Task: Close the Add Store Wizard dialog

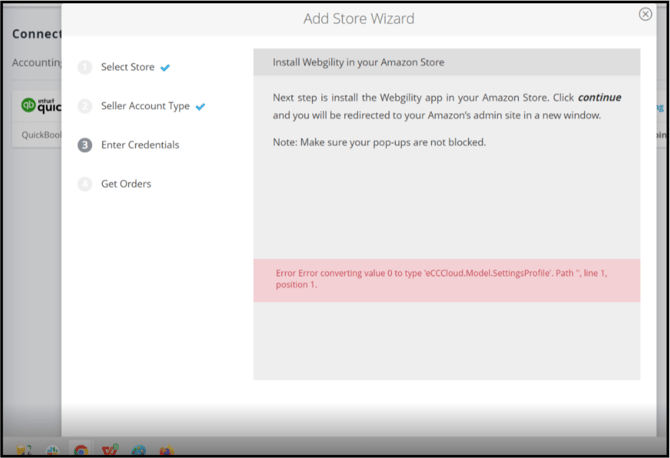Action: click(645, 14)
